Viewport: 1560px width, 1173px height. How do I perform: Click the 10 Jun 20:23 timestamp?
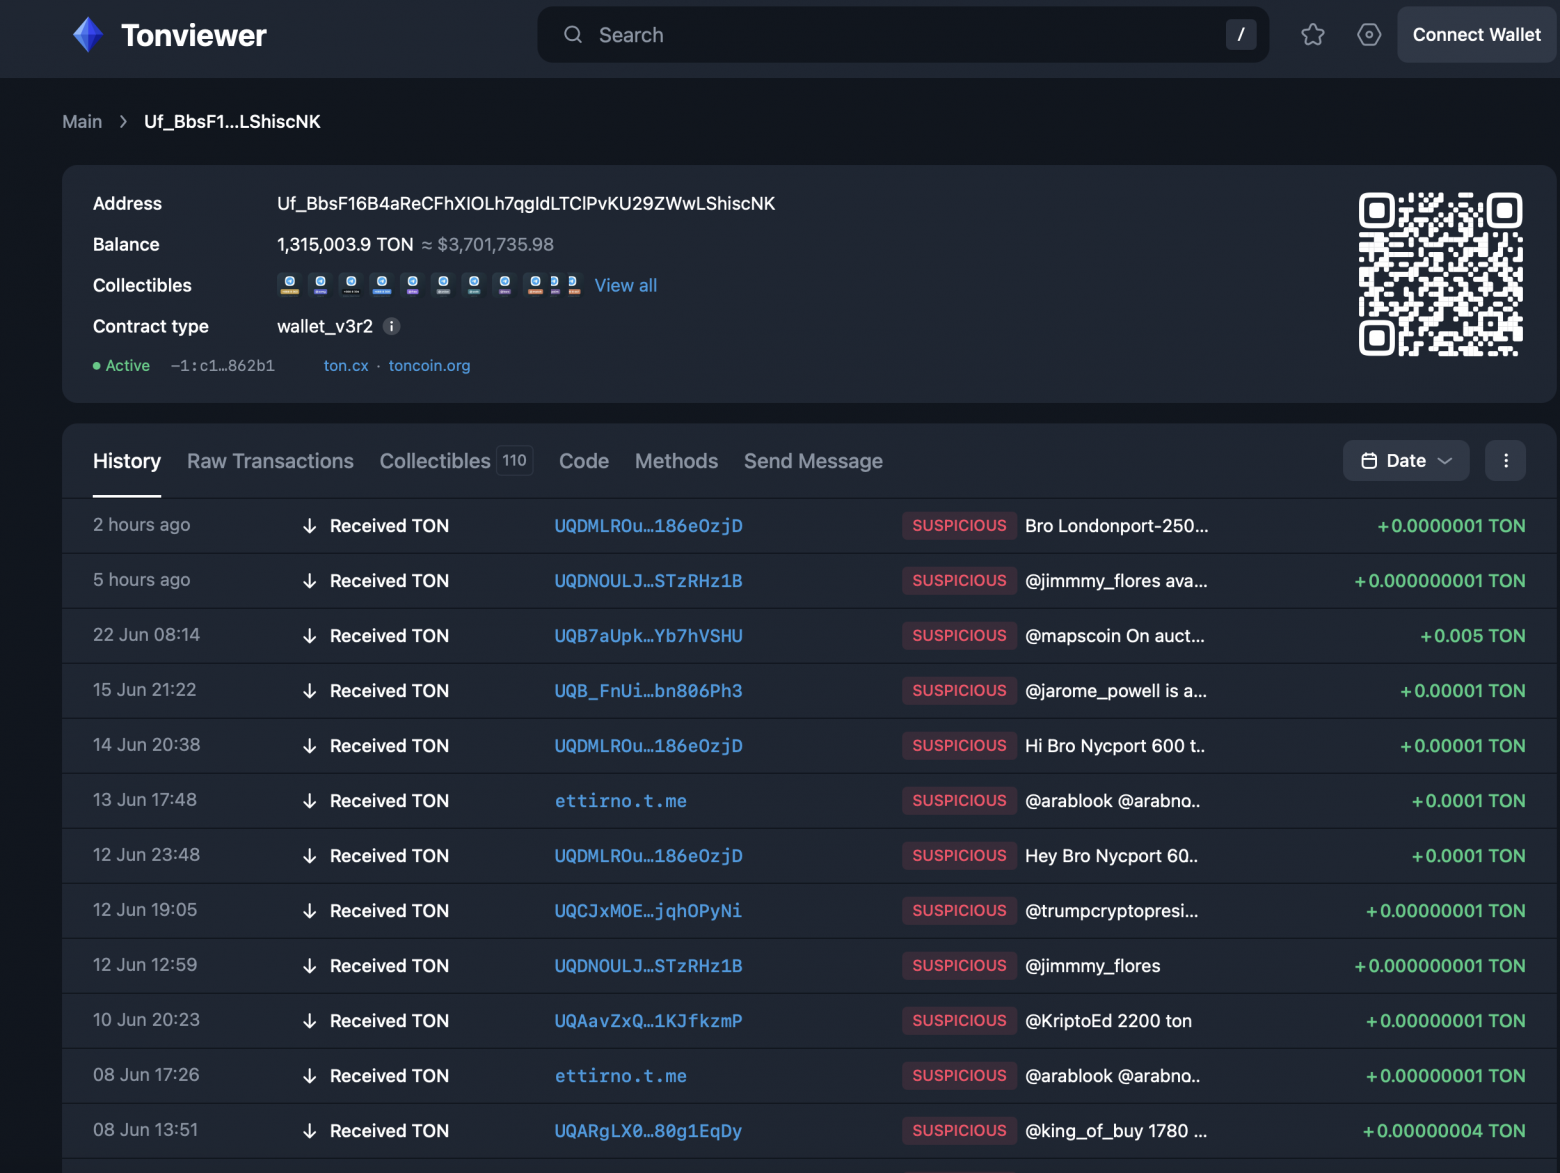147,1020
